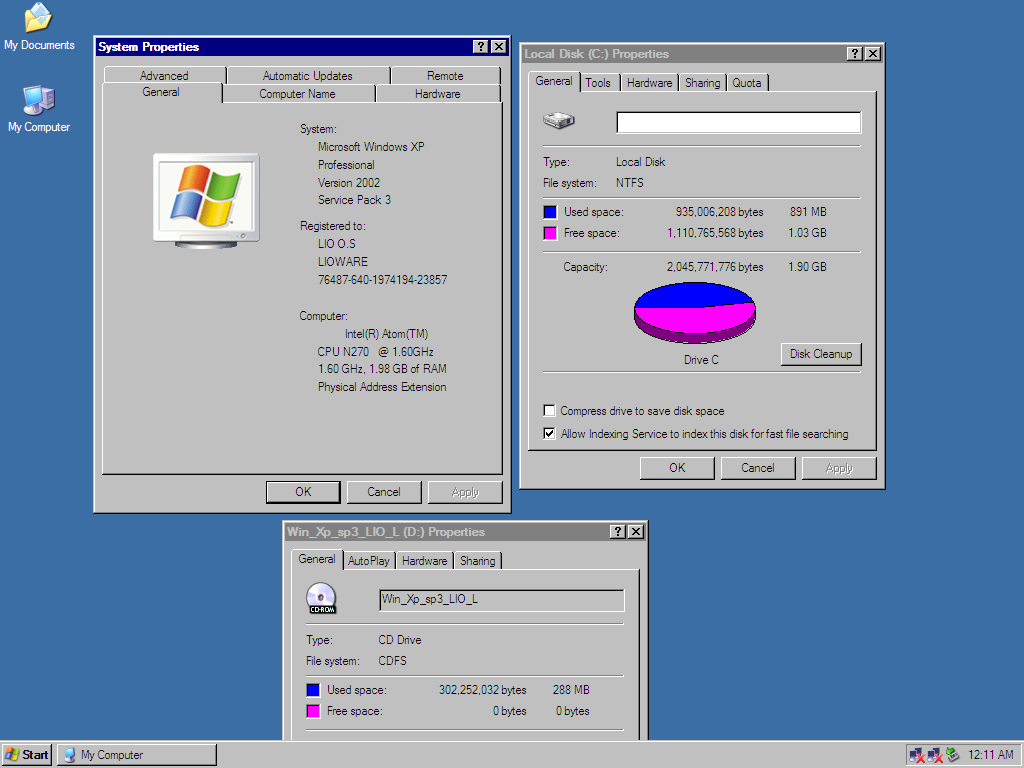The height and width of the screenshot is (768, 1024).
Task: Click the Windows XP logo monitor image
Action: click(206, 200)
